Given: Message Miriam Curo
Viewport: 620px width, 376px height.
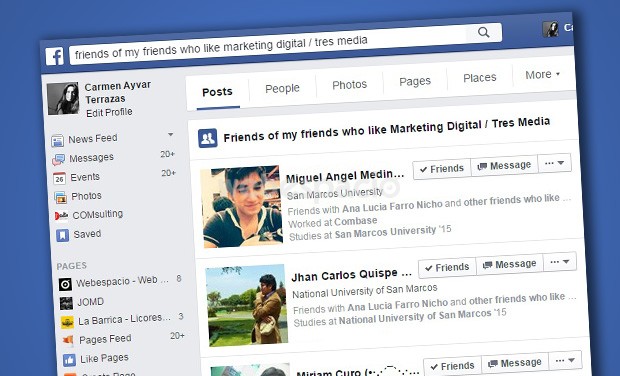Looking at the screenshot, I should pyautogui.click(x=515, y=363).
